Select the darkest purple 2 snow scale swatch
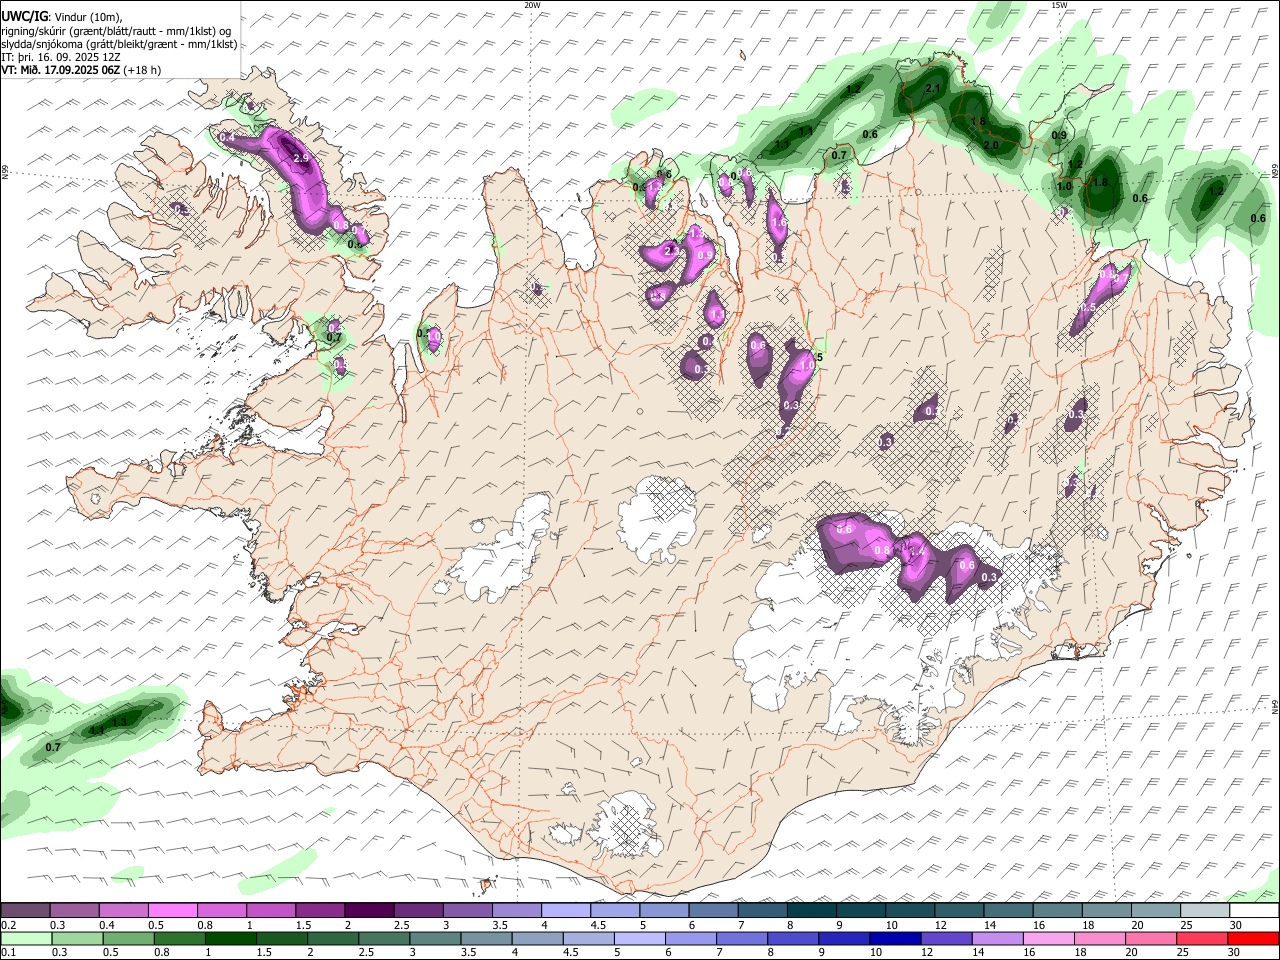The width and height of the screenshot is (1280, 960). tap(368, 911)
